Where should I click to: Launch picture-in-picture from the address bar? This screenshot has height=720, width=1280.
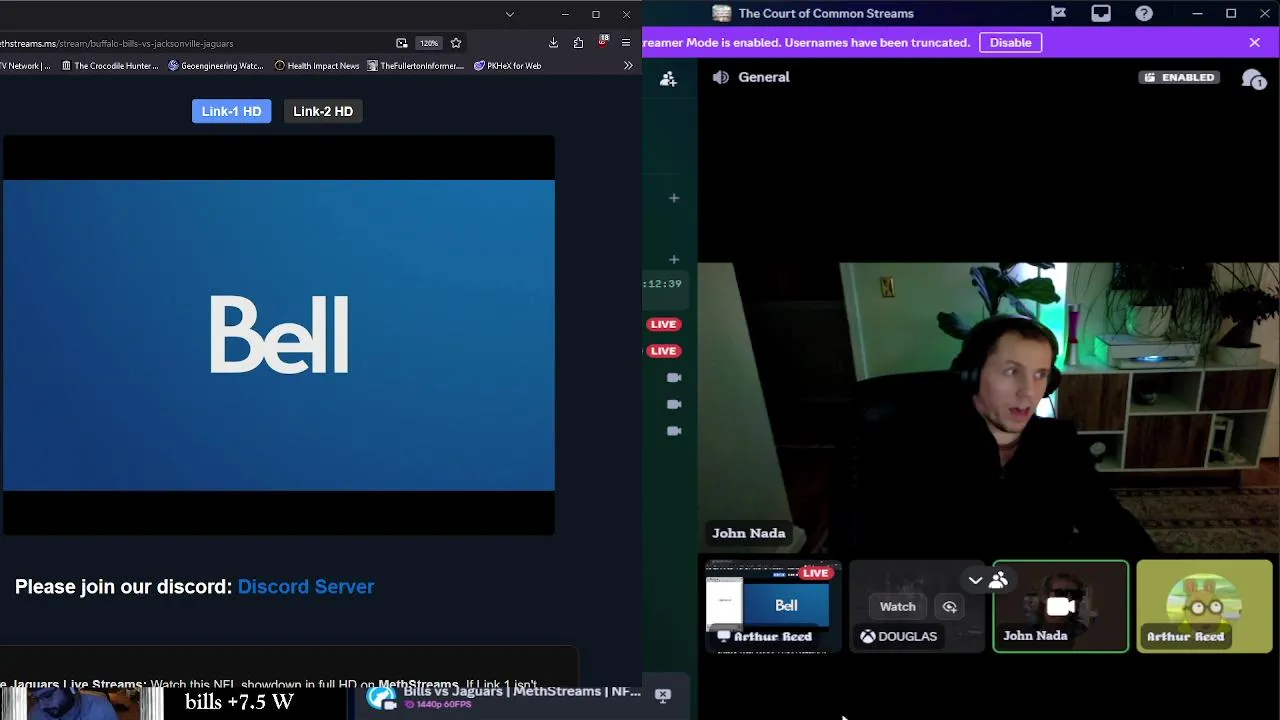point(402,43)
